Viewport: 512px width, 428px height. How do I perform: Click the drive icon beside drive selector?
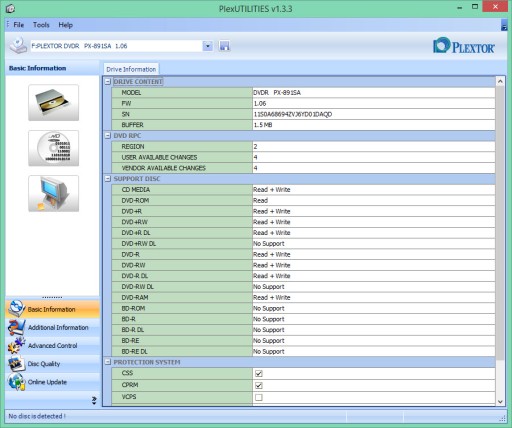click(18, 45)
